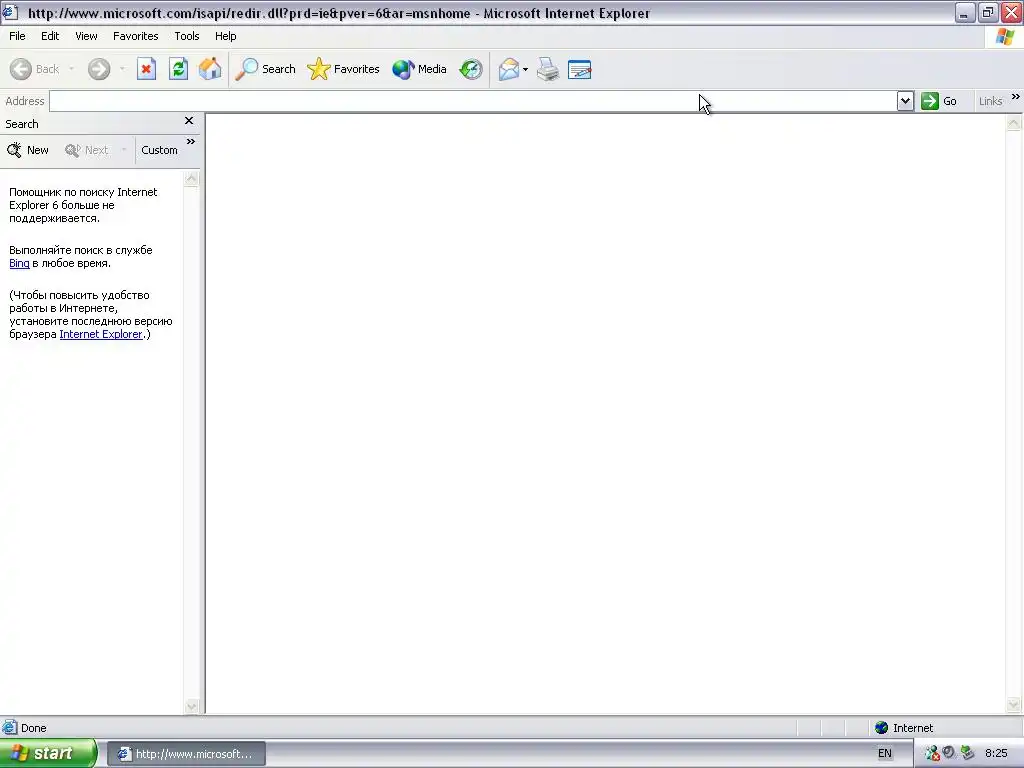Open the Edit menu
1024x768 pixels.
tap(50, 36)
